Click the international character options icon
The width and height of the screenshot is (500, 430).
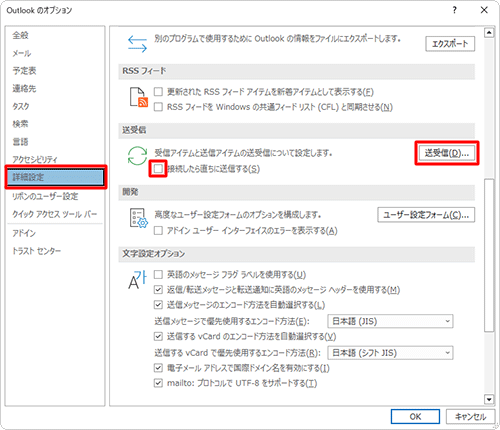tap(137, 279)
